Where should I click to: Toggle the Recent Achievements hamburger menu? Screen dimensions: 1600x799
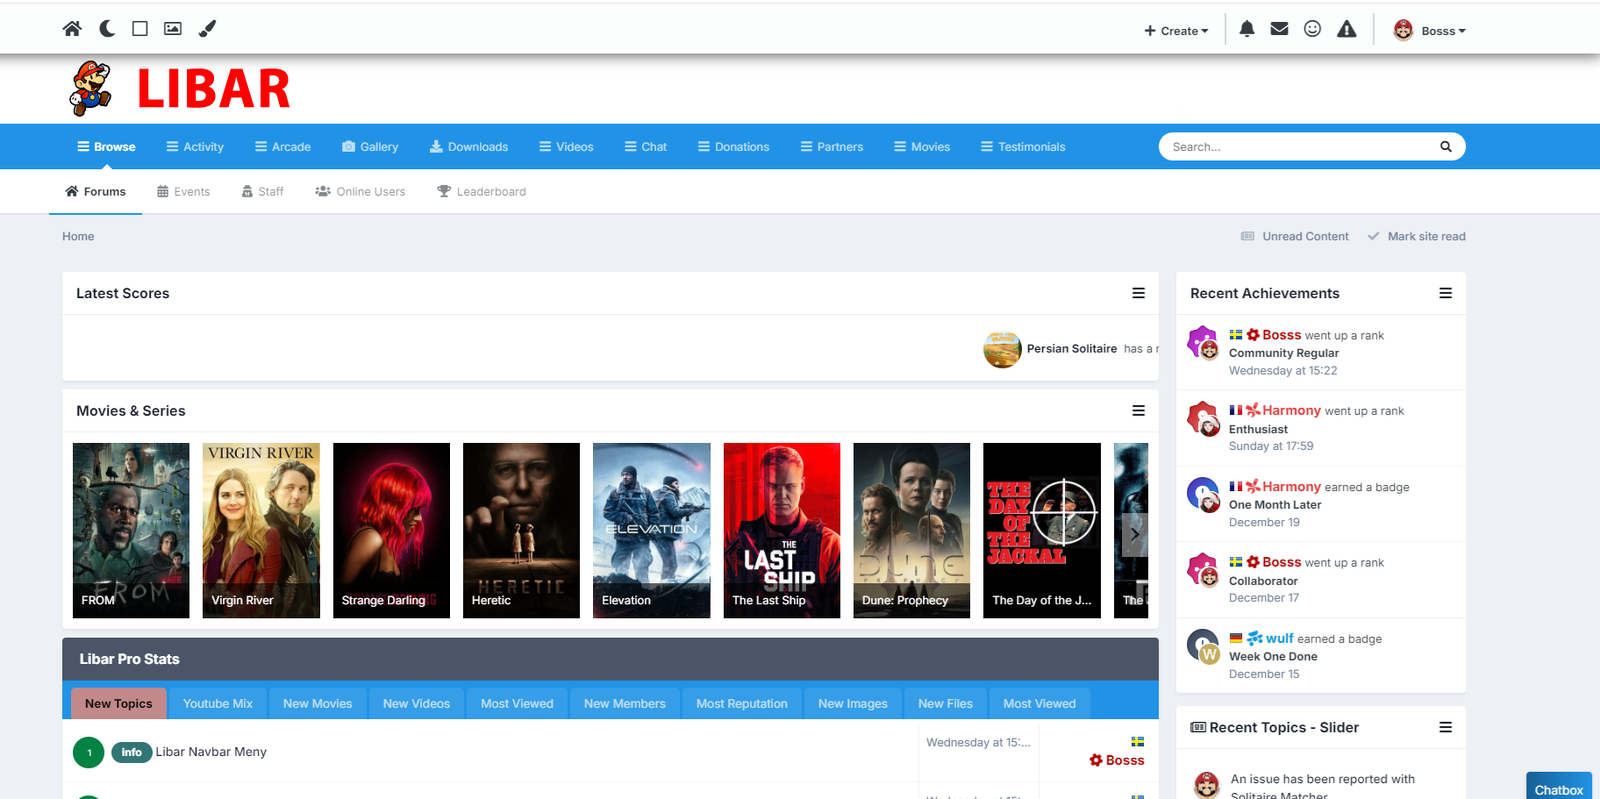click(1445, 293)
